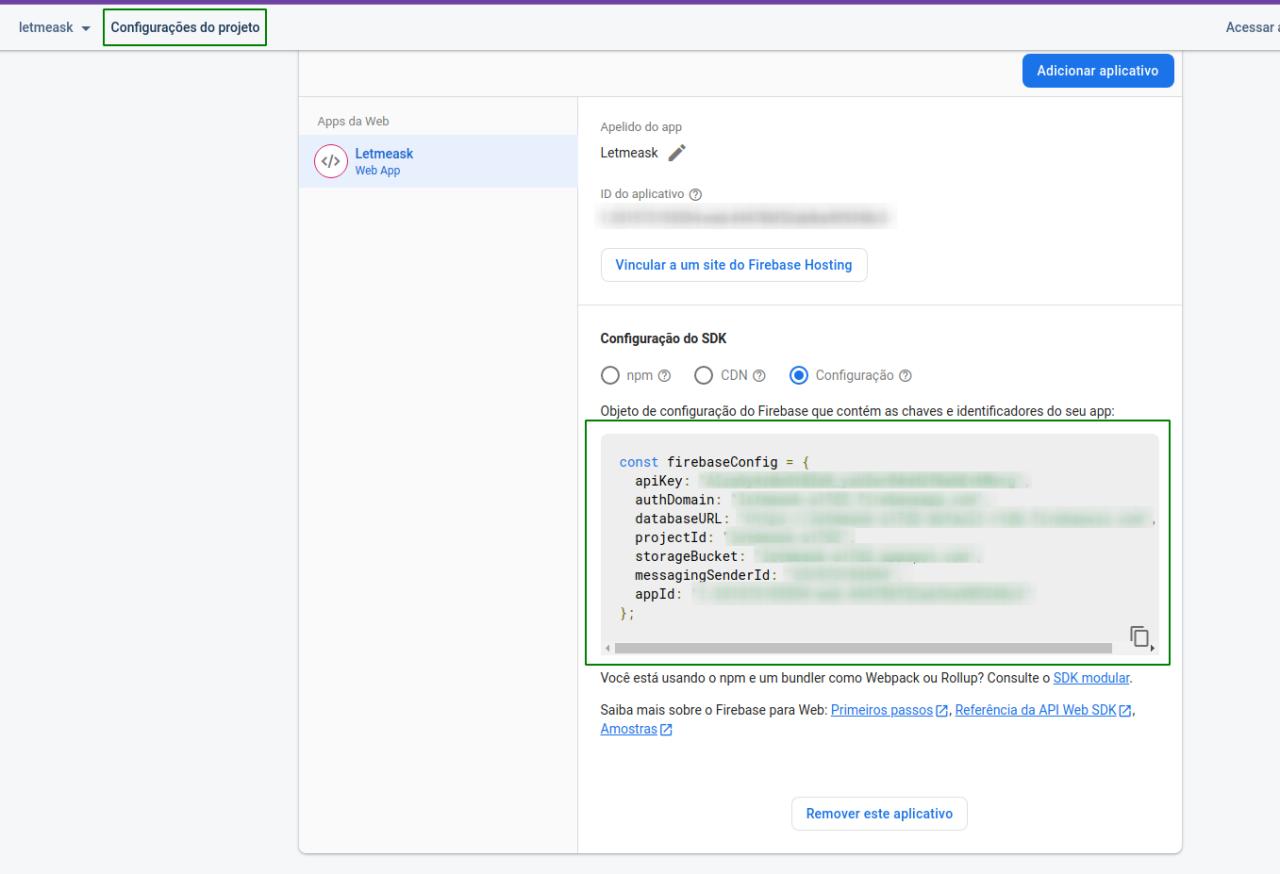
Task: Open help icon beside ID do aplicativo
Action: [x=695, y=194]
